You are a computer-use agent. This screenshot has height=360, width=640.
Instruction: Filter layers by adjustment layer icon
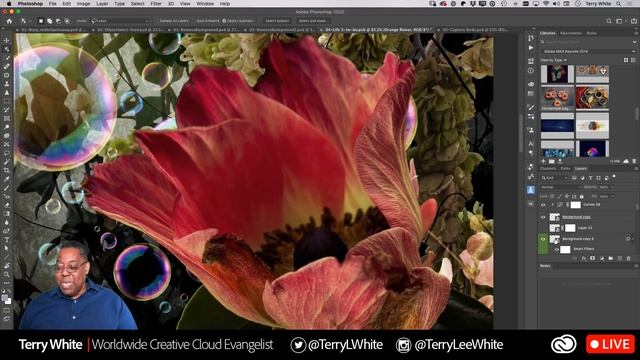pos(582,178)
